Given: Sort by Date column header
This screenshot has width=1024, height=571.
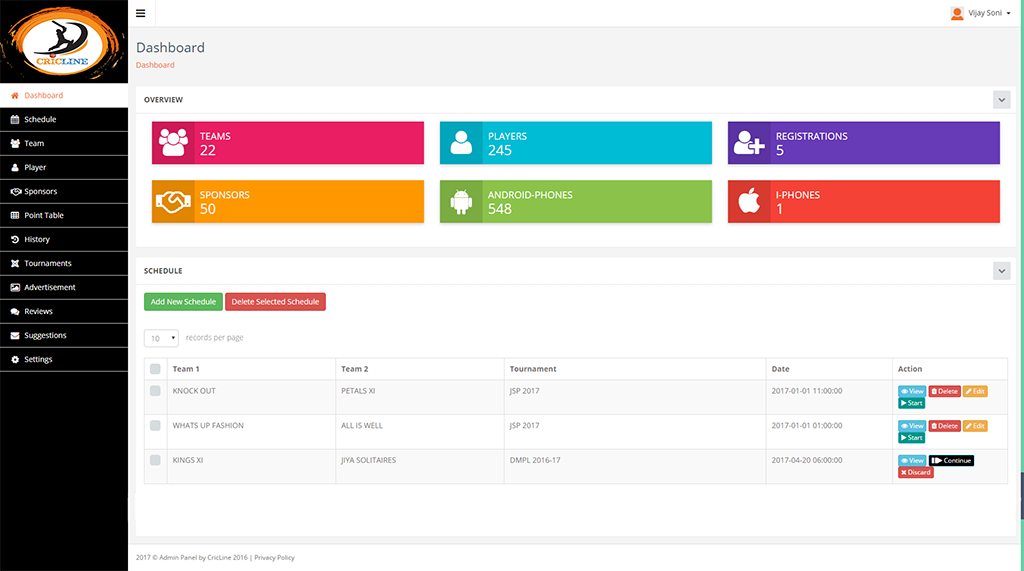Looking at the screenshot, I should 829,369.
